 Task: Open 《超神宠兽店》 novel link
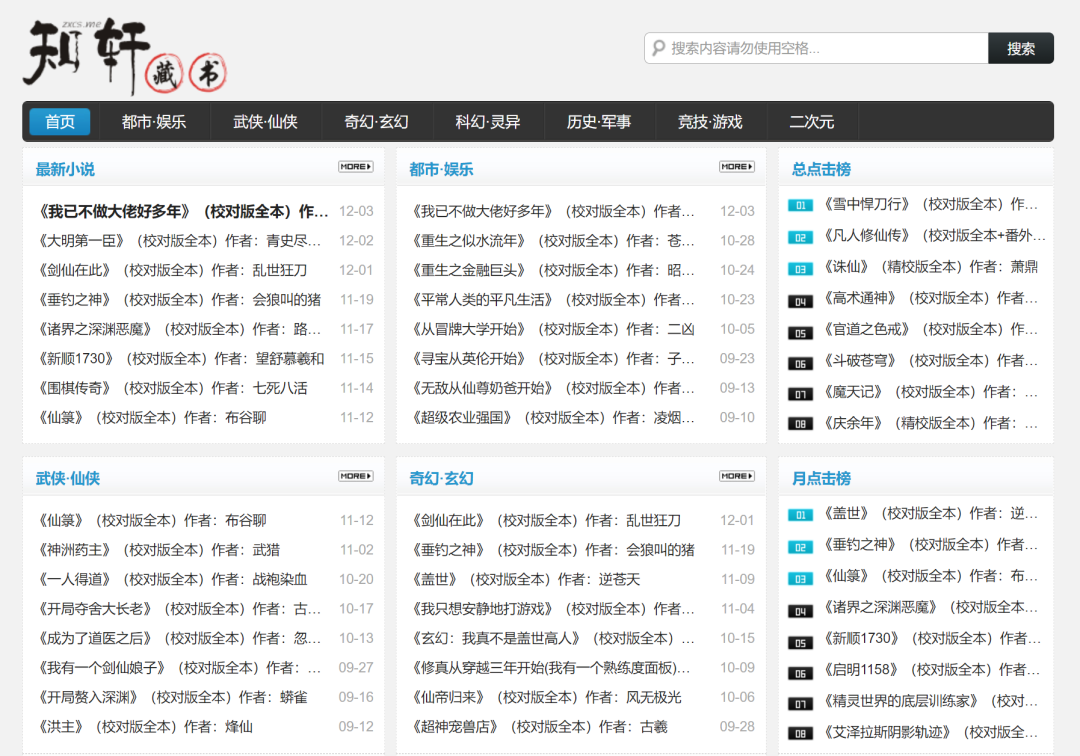tap(539, 727)
